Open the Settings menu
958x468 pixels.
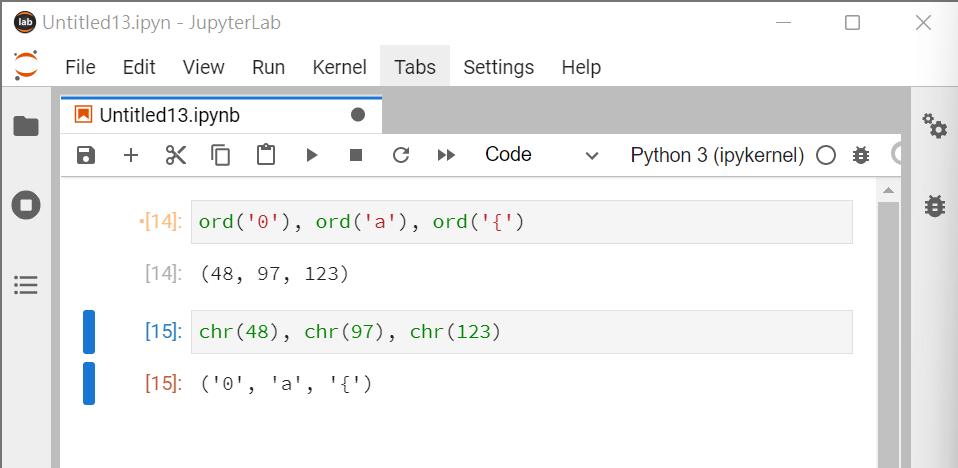point(499,67)
